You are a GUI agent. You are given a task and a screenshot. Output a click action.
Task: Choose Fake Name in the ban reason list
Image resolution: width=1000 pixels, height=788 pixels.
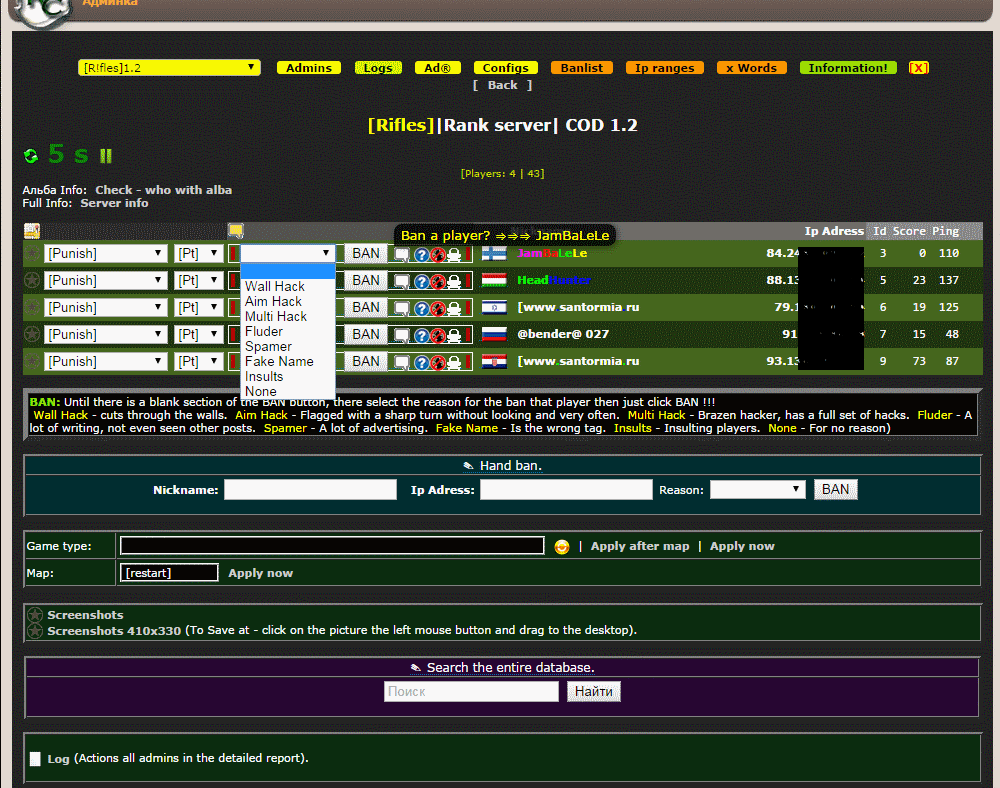tap(279, 361)
